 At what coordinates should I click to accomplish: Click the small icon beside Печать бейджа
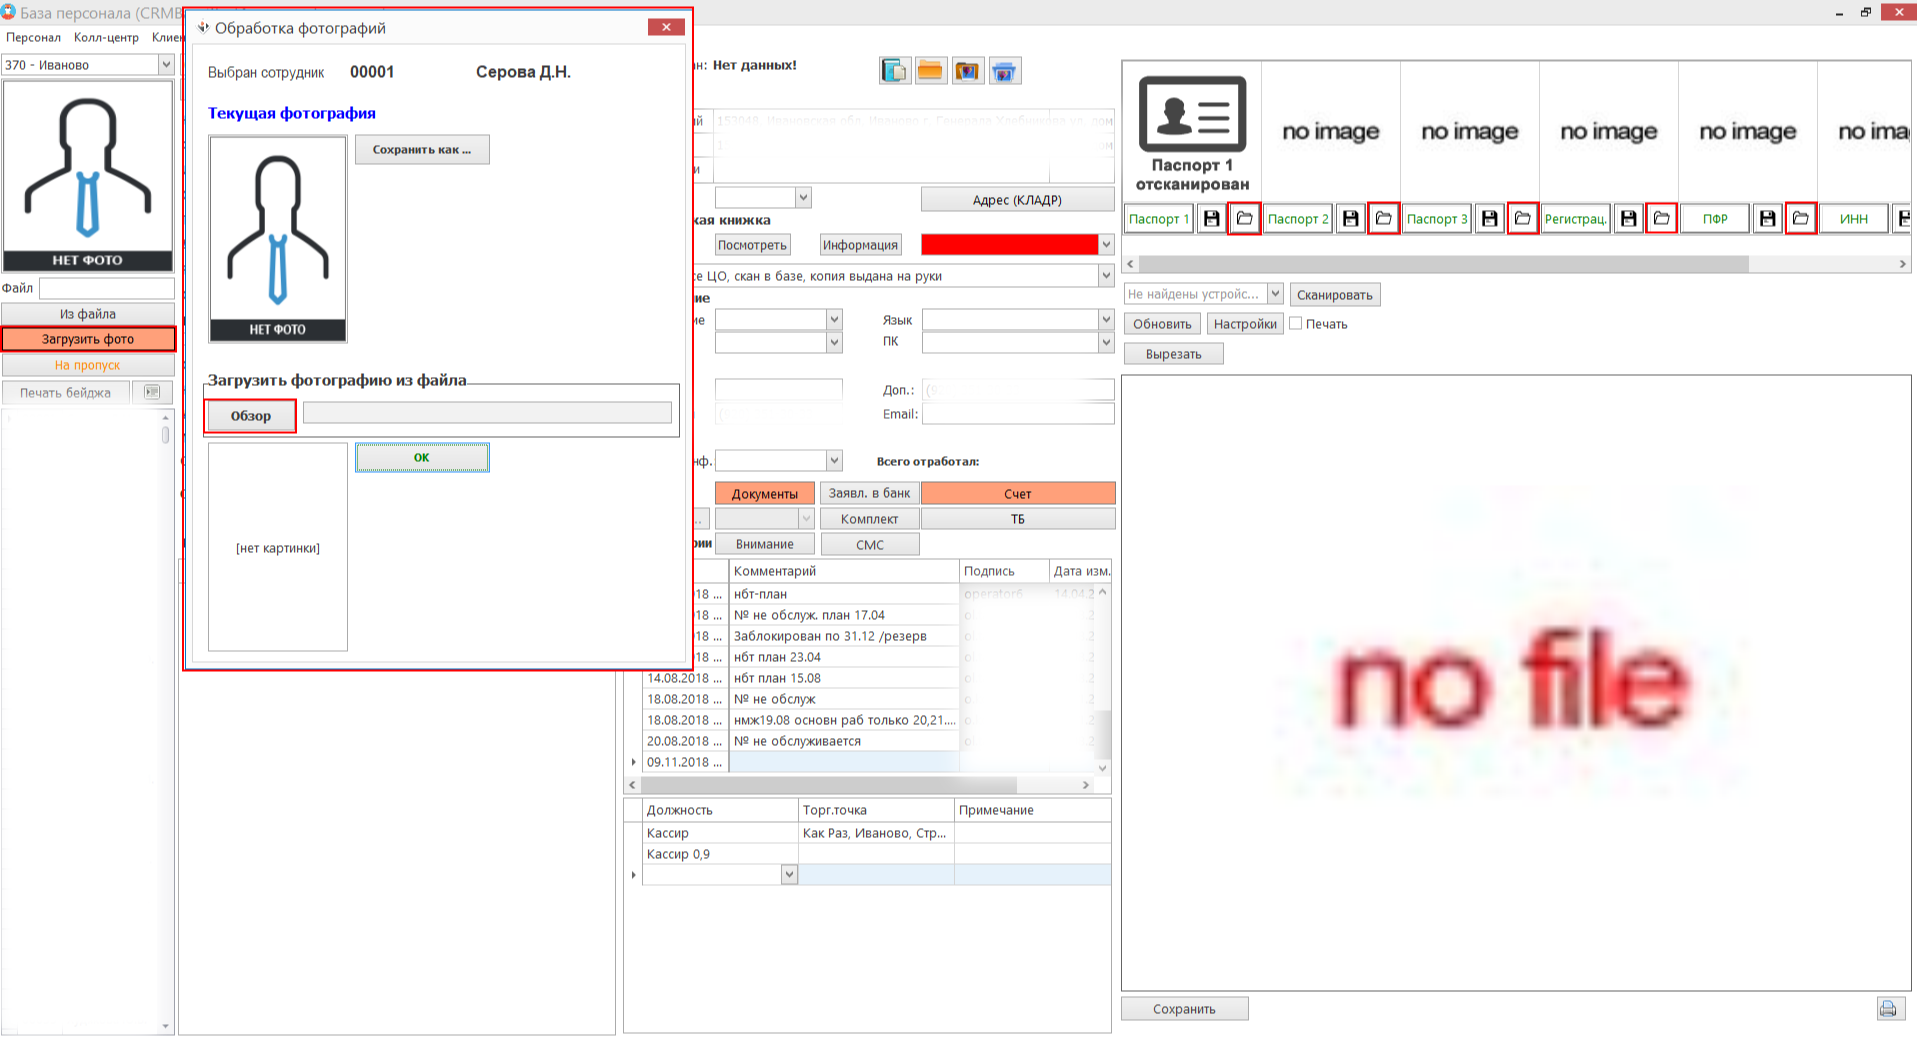pyautogui.click(x=152, y=392)
